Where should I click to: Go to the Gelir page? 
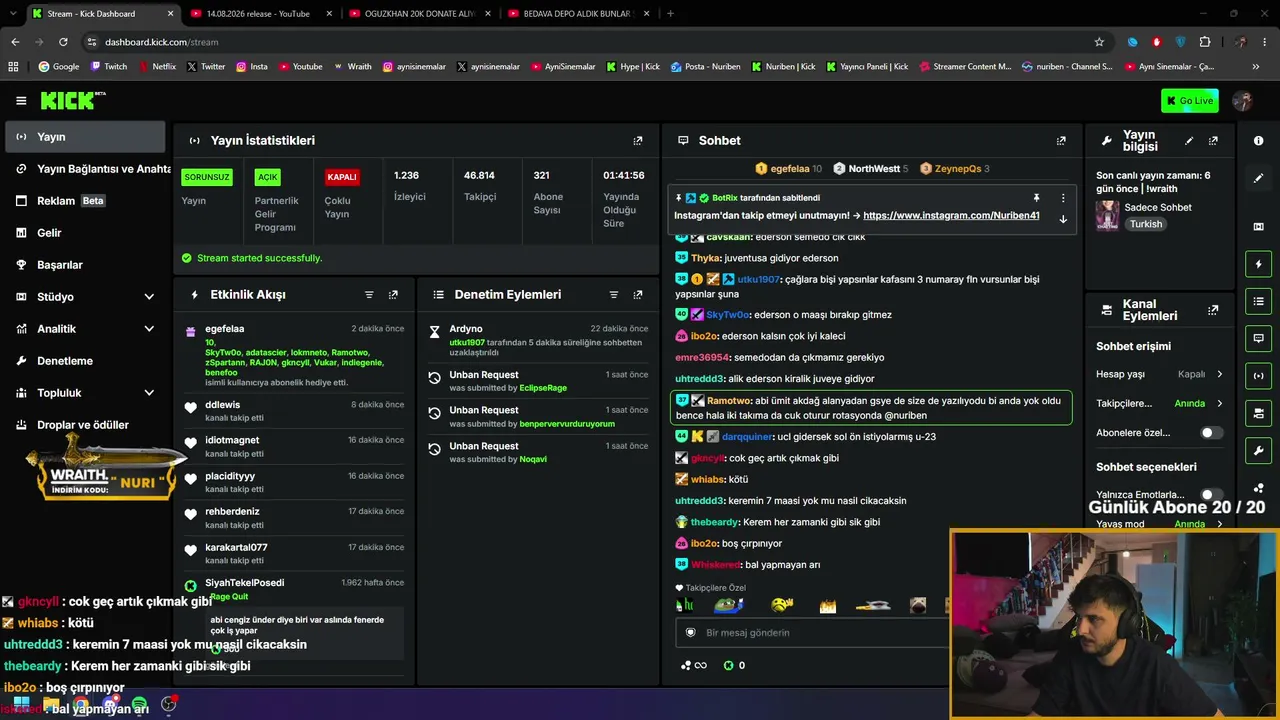pyautogui.click(x=85, y=233)
